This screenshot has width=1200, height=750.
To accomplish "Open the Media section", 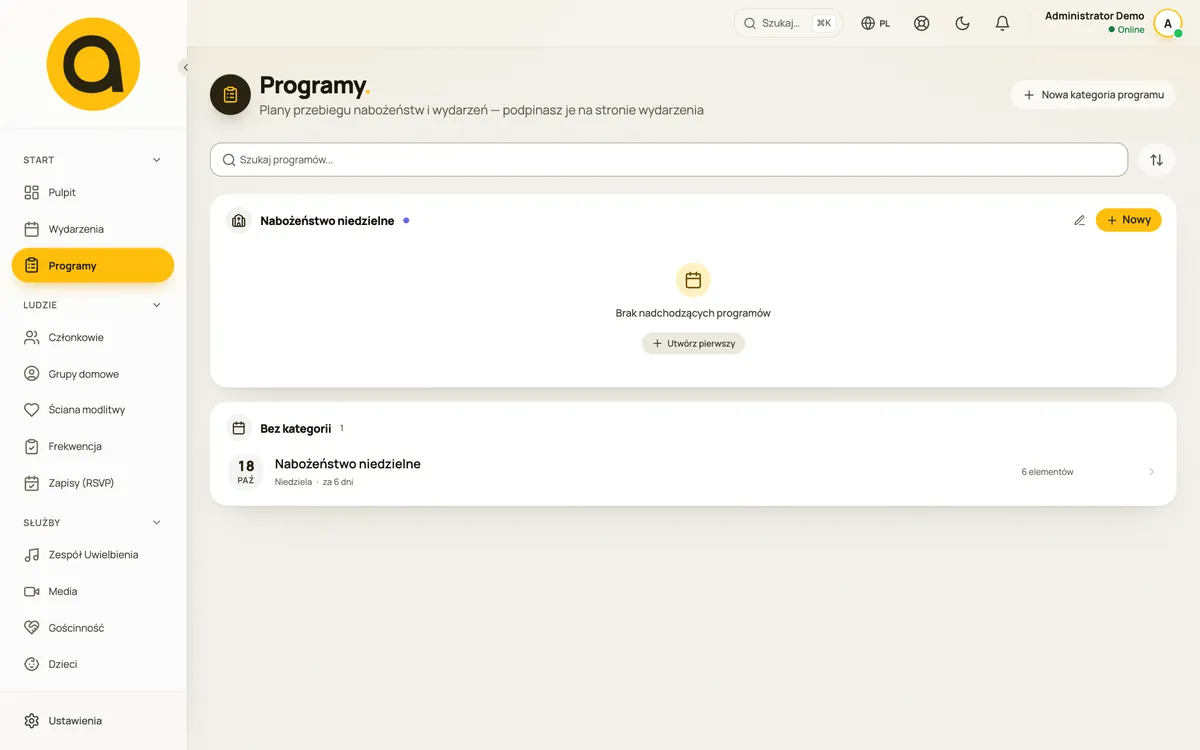I will [93, 591].
